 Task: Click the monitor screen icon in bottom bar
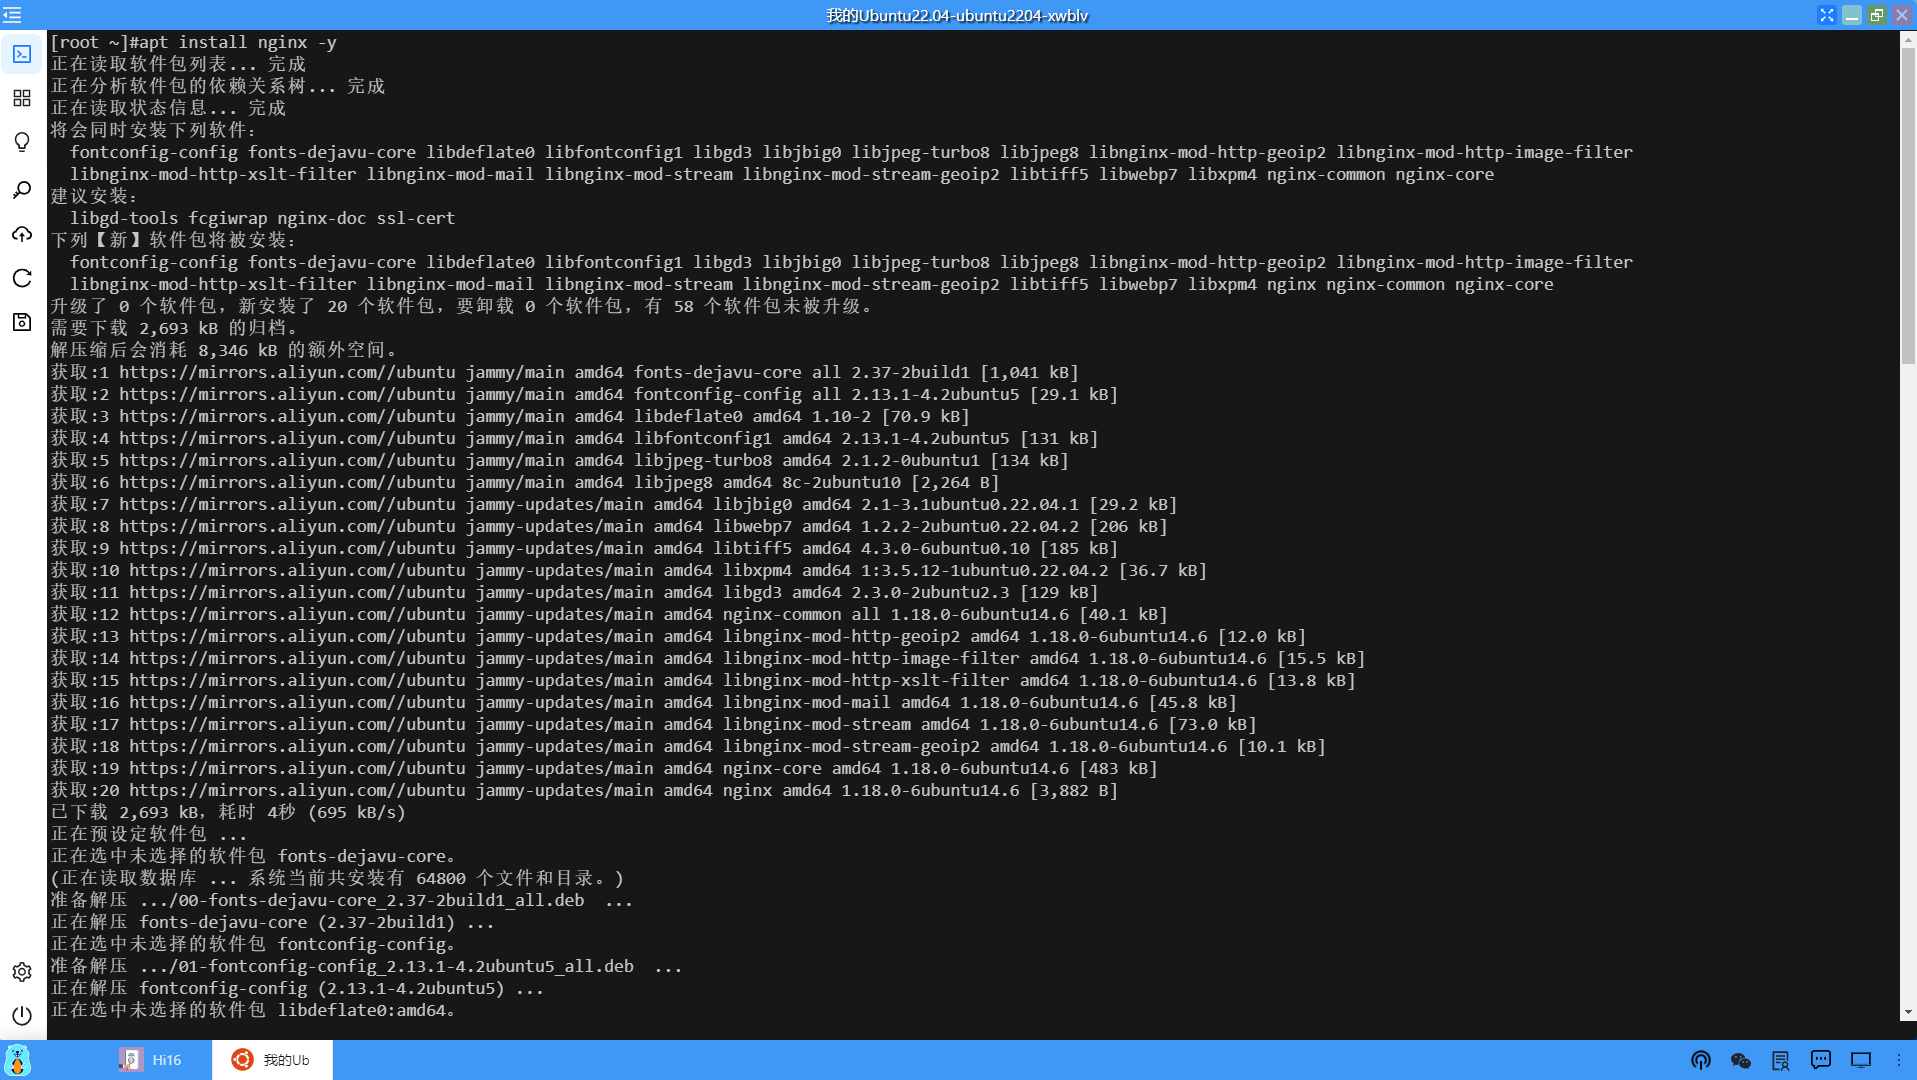pos(1861,1060)
